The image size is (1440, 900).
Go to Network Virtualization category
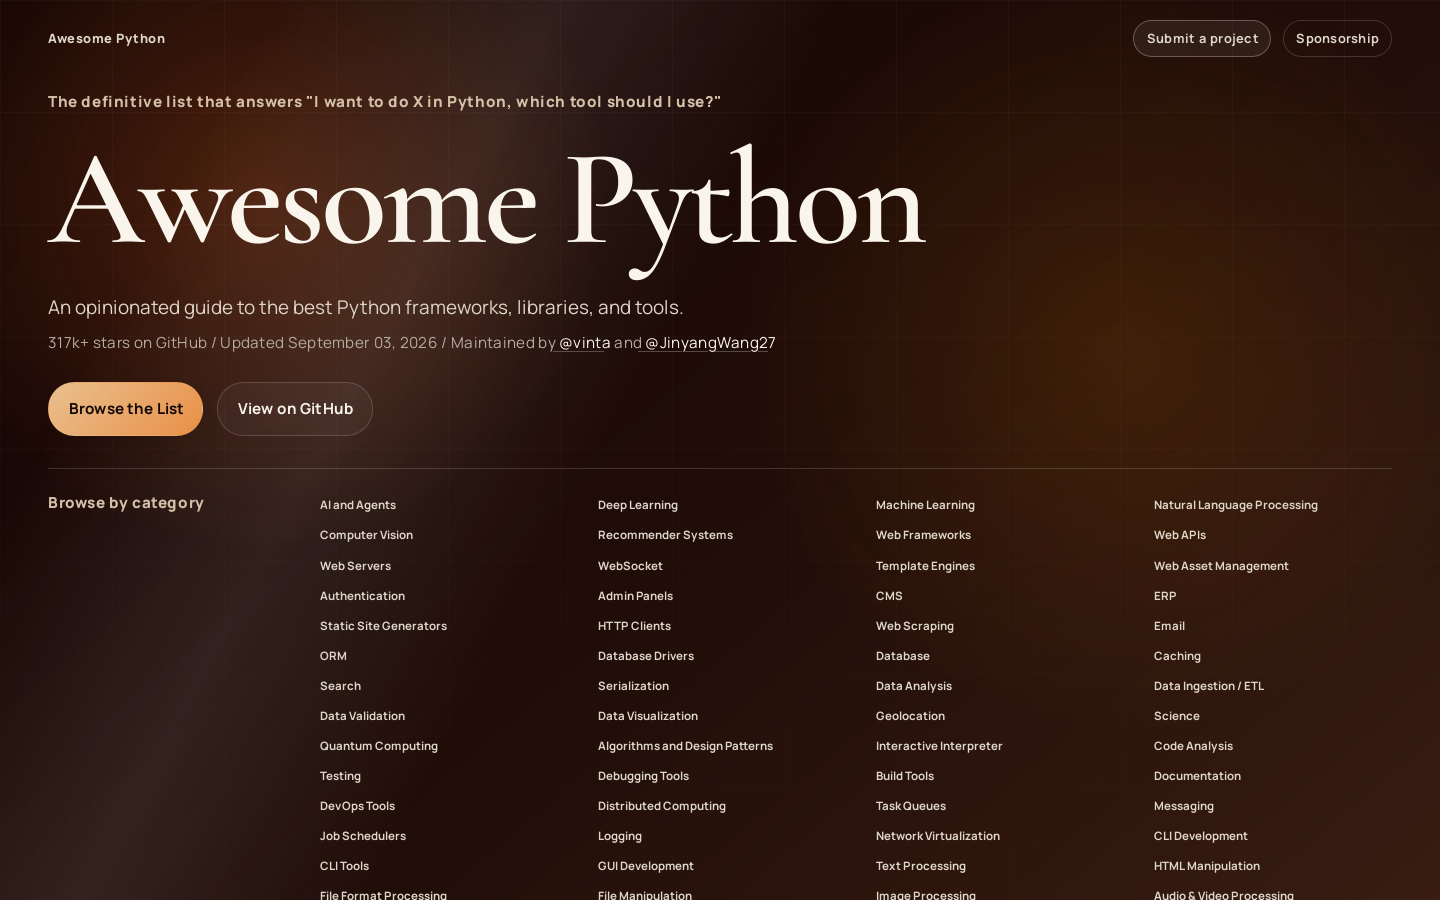point(938,836)
